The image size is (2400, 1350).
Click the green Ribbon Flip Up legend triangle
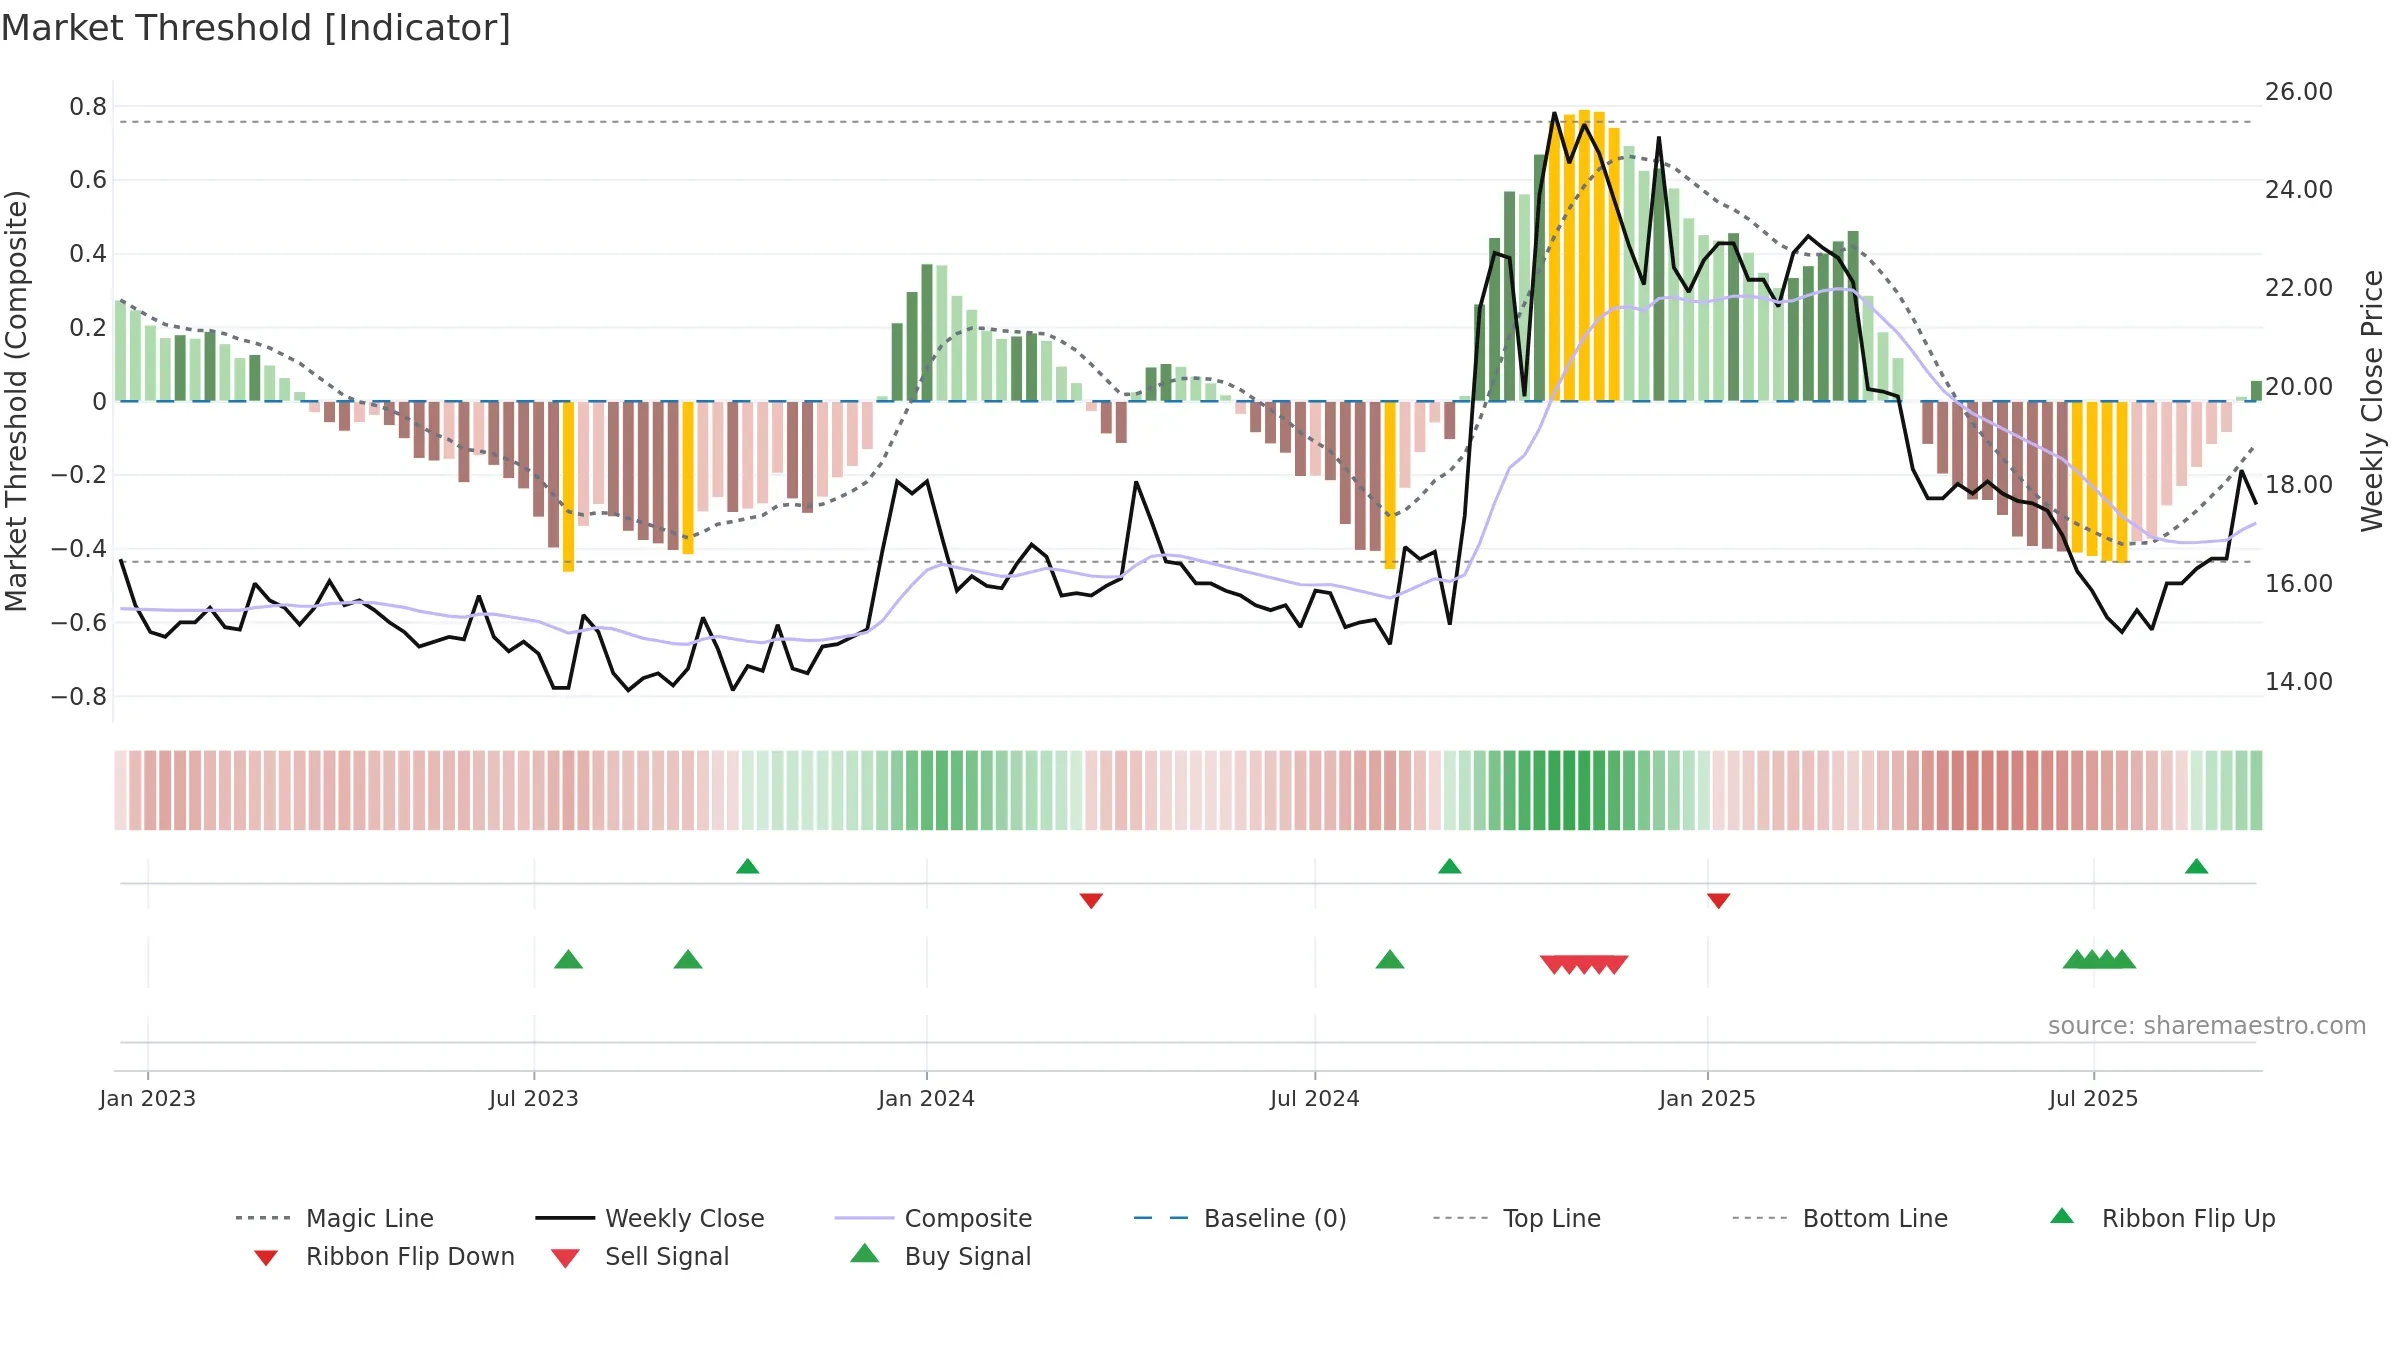[2062, 1216]
